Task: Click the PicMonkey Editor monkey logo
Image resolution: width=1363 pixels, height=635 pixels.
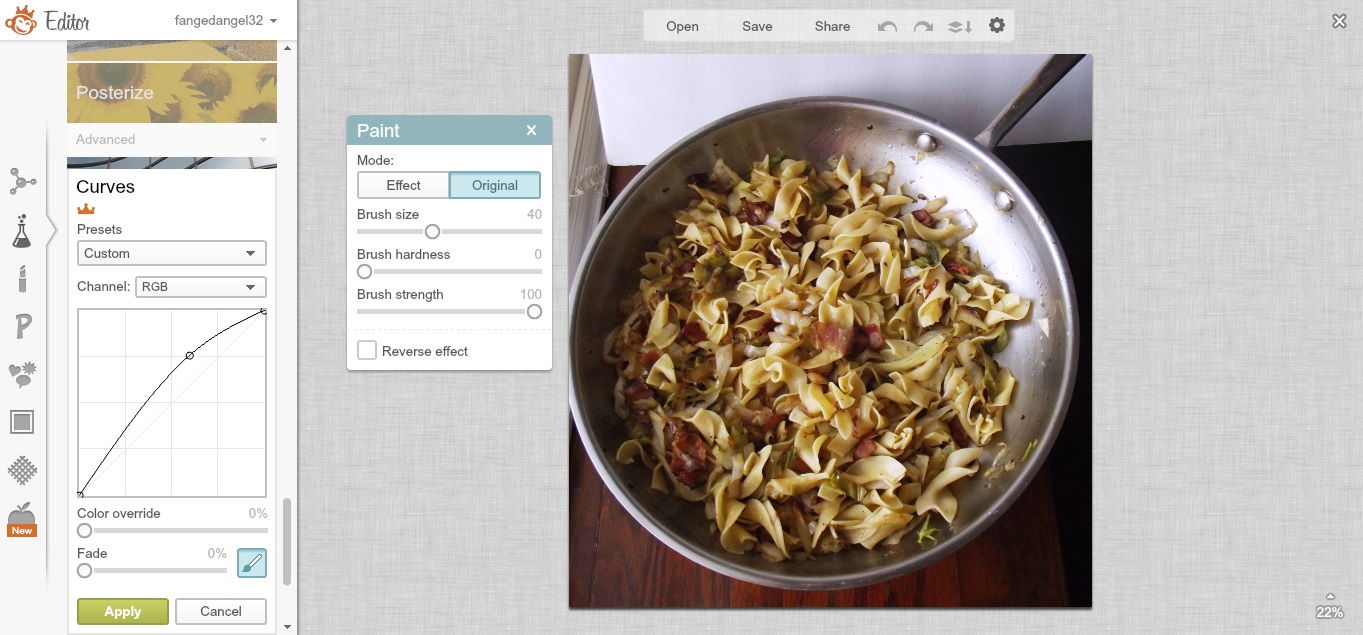Action: (19, 20)
